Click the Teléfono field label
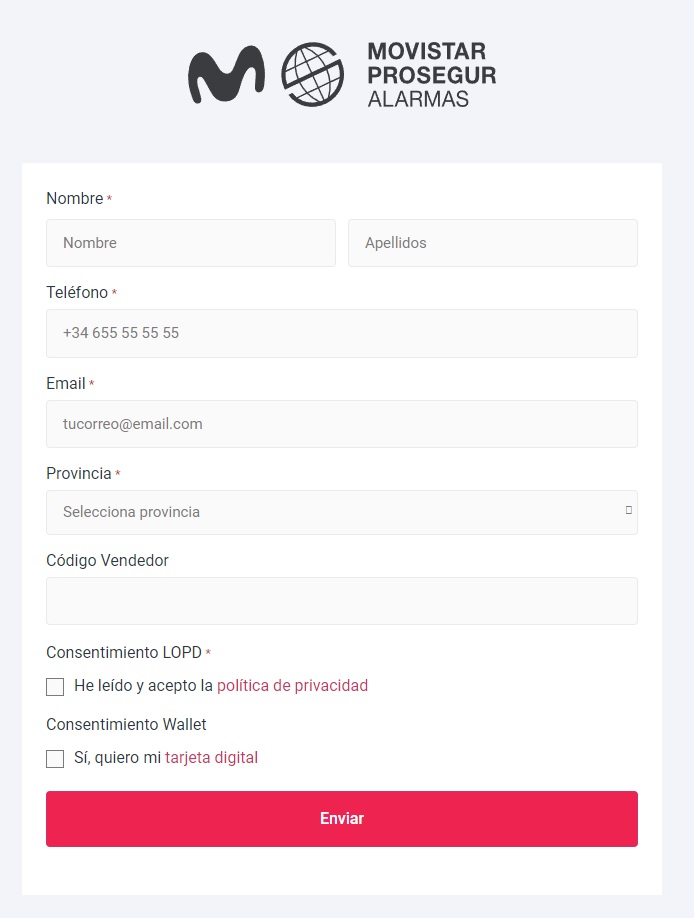This screenshot has width=694, height=918. (x=77, y=292)
